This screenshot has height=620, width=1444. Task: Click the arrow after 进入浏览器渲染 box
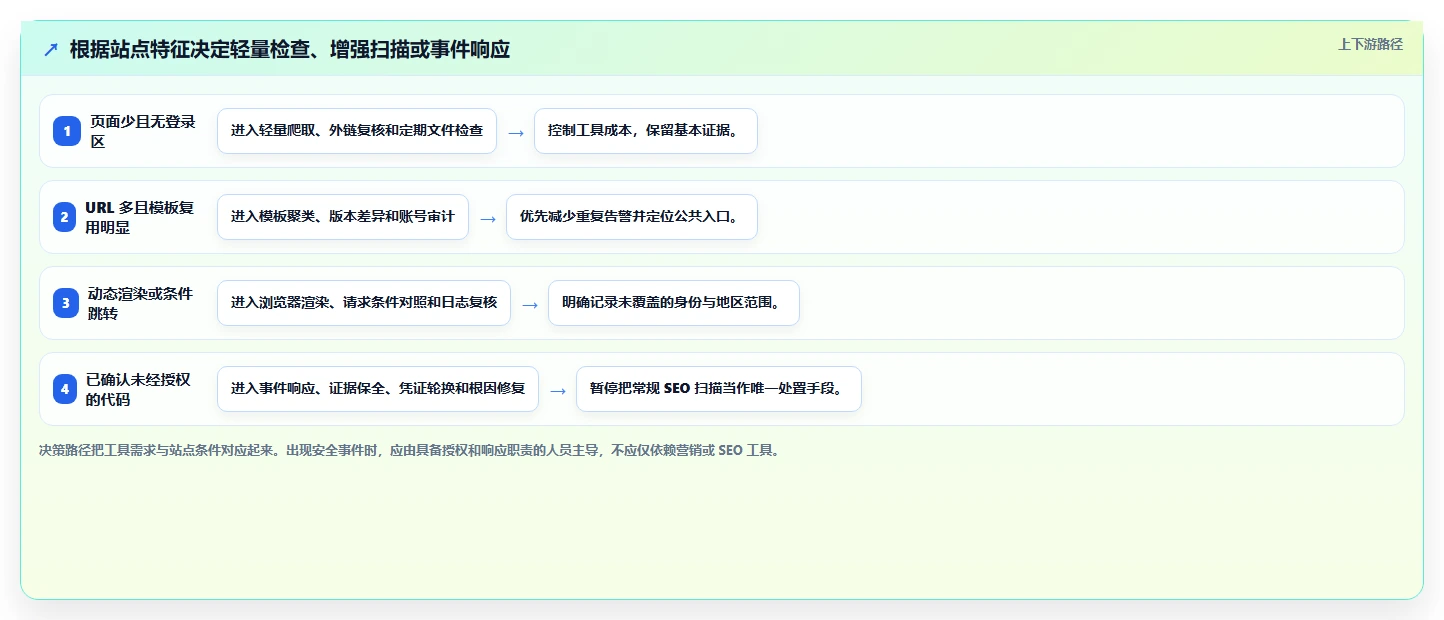[530, 304]
